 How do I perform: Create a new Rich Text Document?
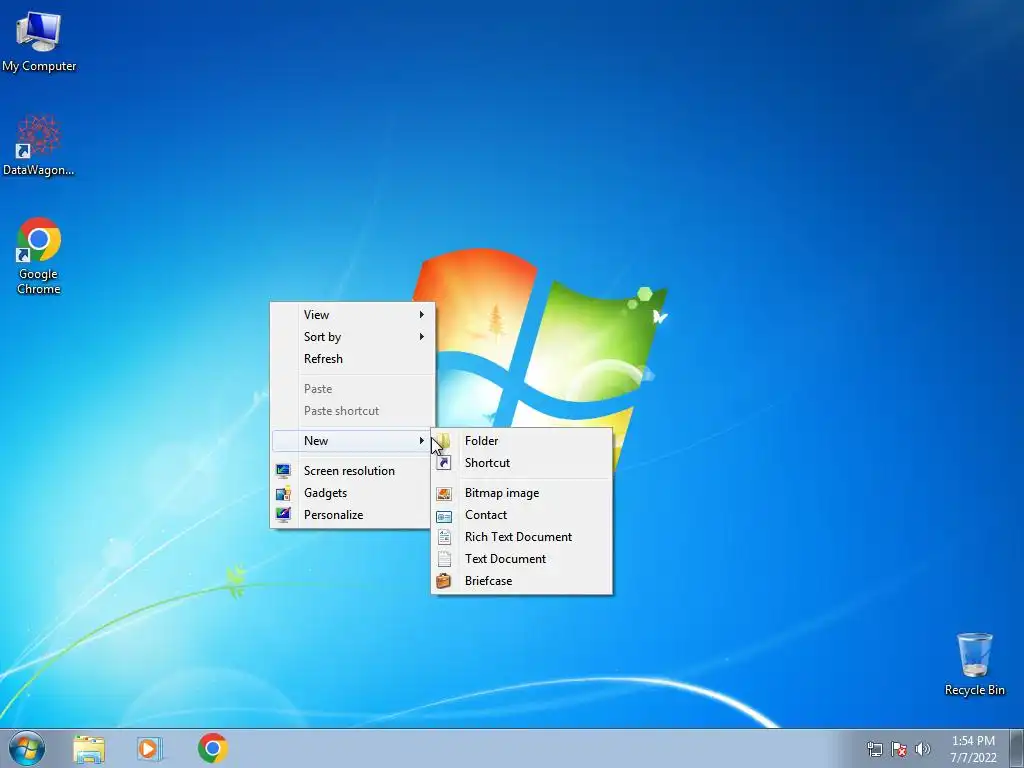pos(522,537)
